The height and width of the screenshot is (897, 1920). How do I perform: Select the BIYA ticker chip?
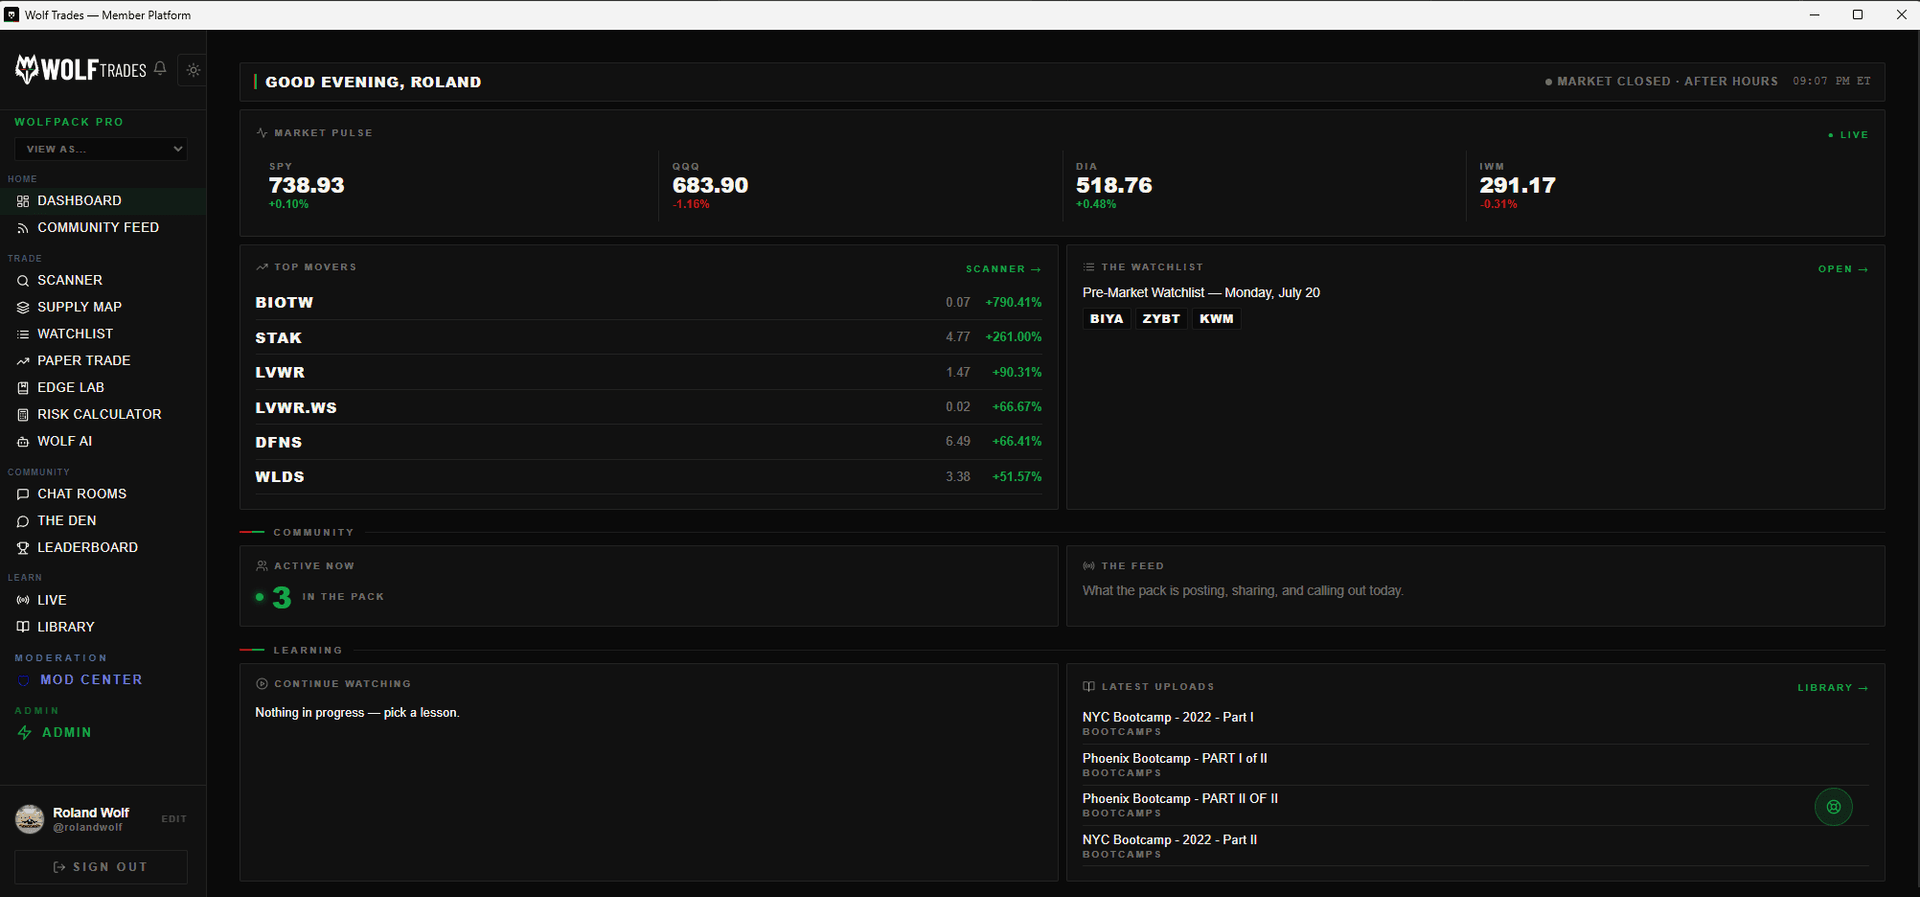click(x=1106, y=319)
